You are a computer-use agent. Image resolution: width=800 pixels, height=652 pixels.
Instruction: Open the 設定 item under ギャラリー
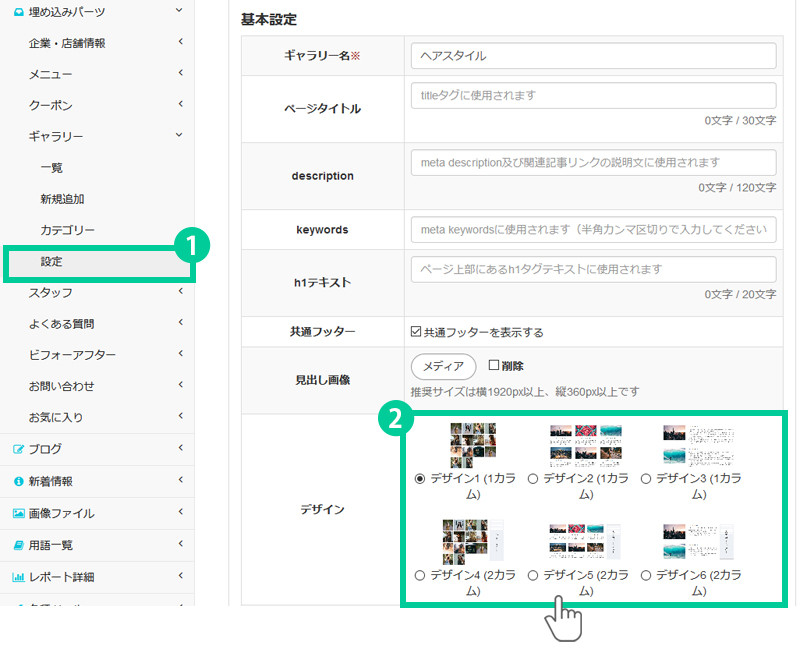click(x=52, y=262)
